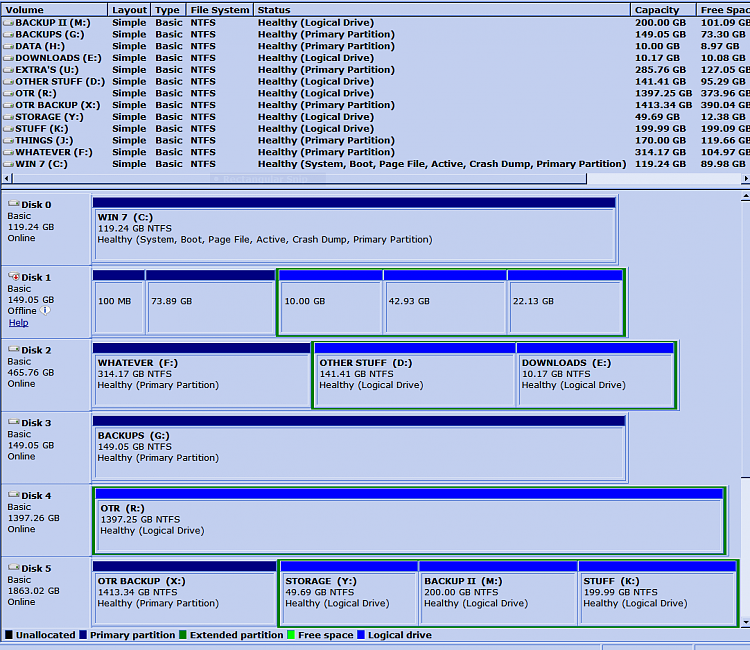Click the info icon next to Offline
Screen dimensions: 750x650
point(45,310)
